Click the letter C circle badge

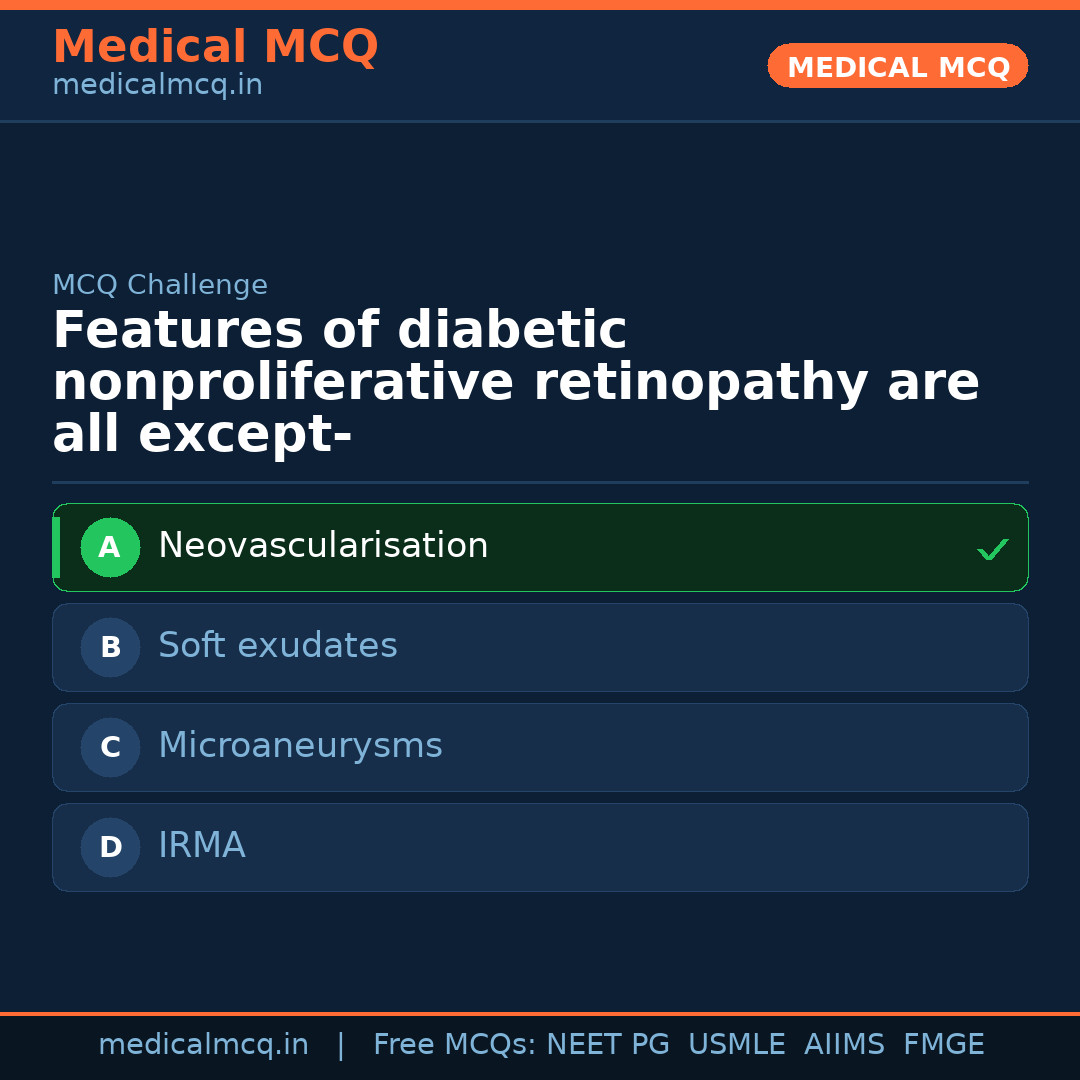click(x=110, y=747)
